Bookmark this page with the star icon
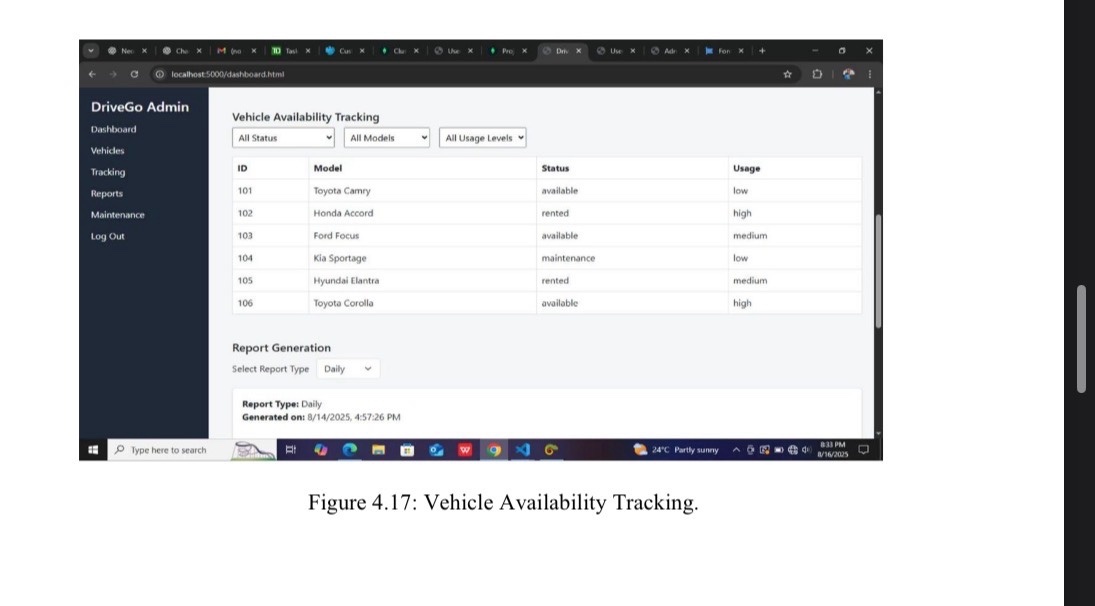The height and width of the screenshot is (606, 1095). (x=788, y=74)
